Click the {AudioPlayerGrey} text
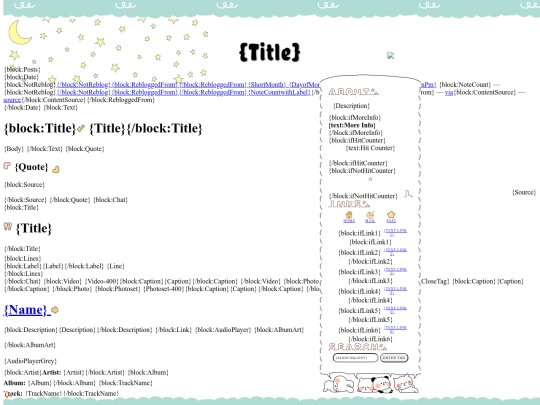The width and height of the screenshot is (540, 405). pos(30,361)
